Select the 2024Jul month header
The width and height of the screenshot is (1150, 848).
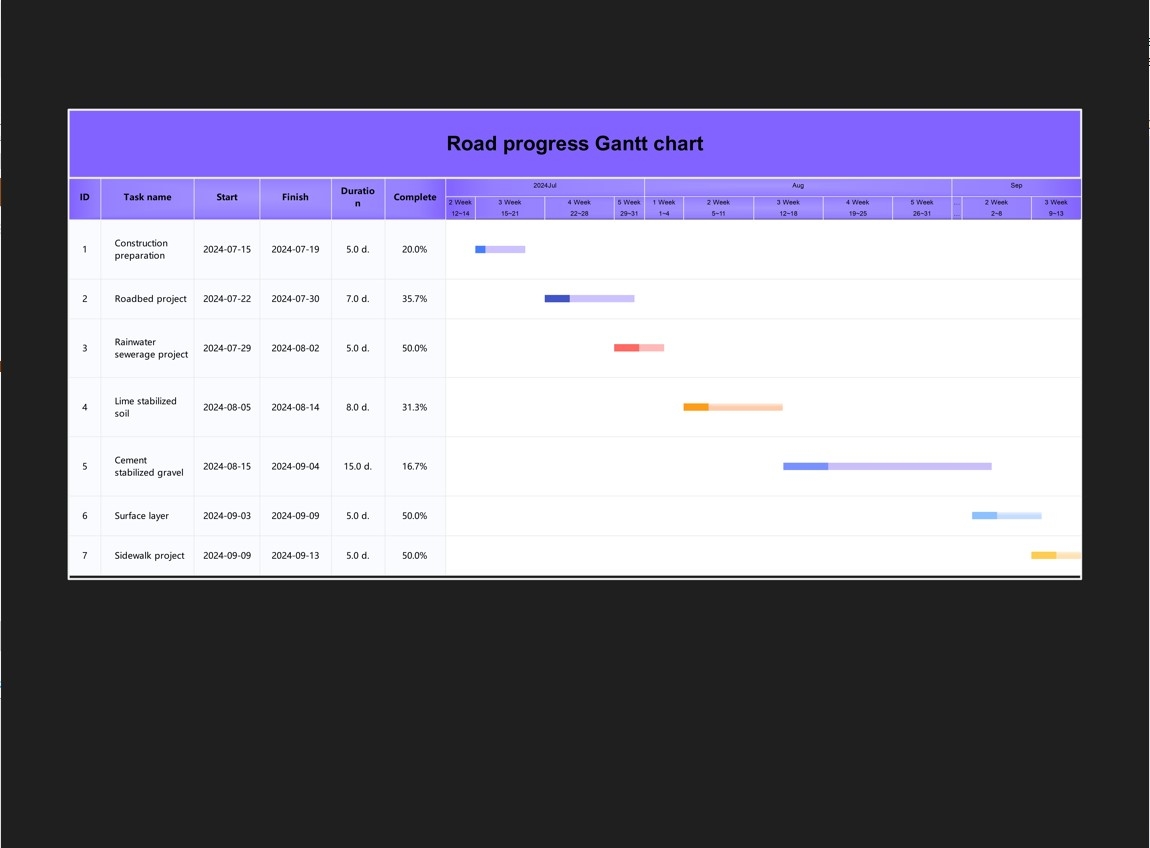pyautogui.click(x=545, y=186)
